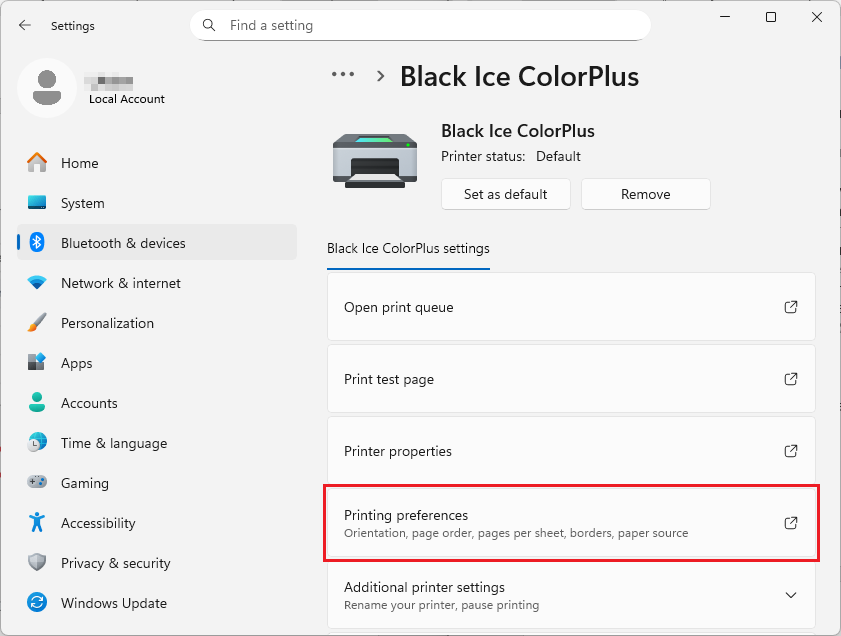The height and width of the screenshot is (636, 841).
Task: Open the Personalization settings page
Action: 107,323
